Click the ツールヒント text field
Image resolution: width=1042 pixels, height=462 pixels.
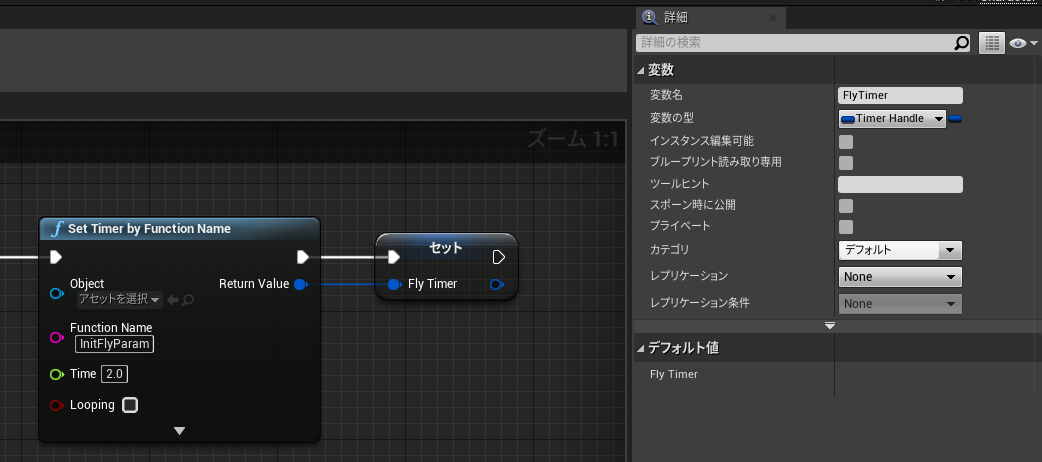pyautogui.click(x=900, y=184)
